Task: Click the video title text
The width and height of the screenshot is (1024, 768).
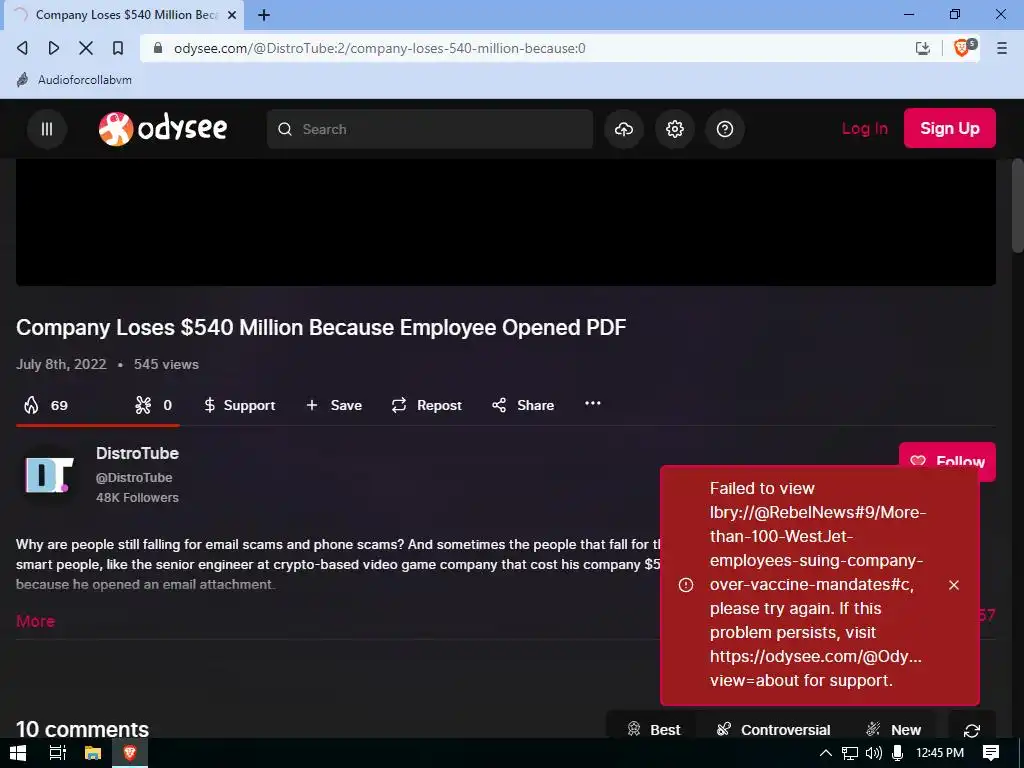Action: 321,327
